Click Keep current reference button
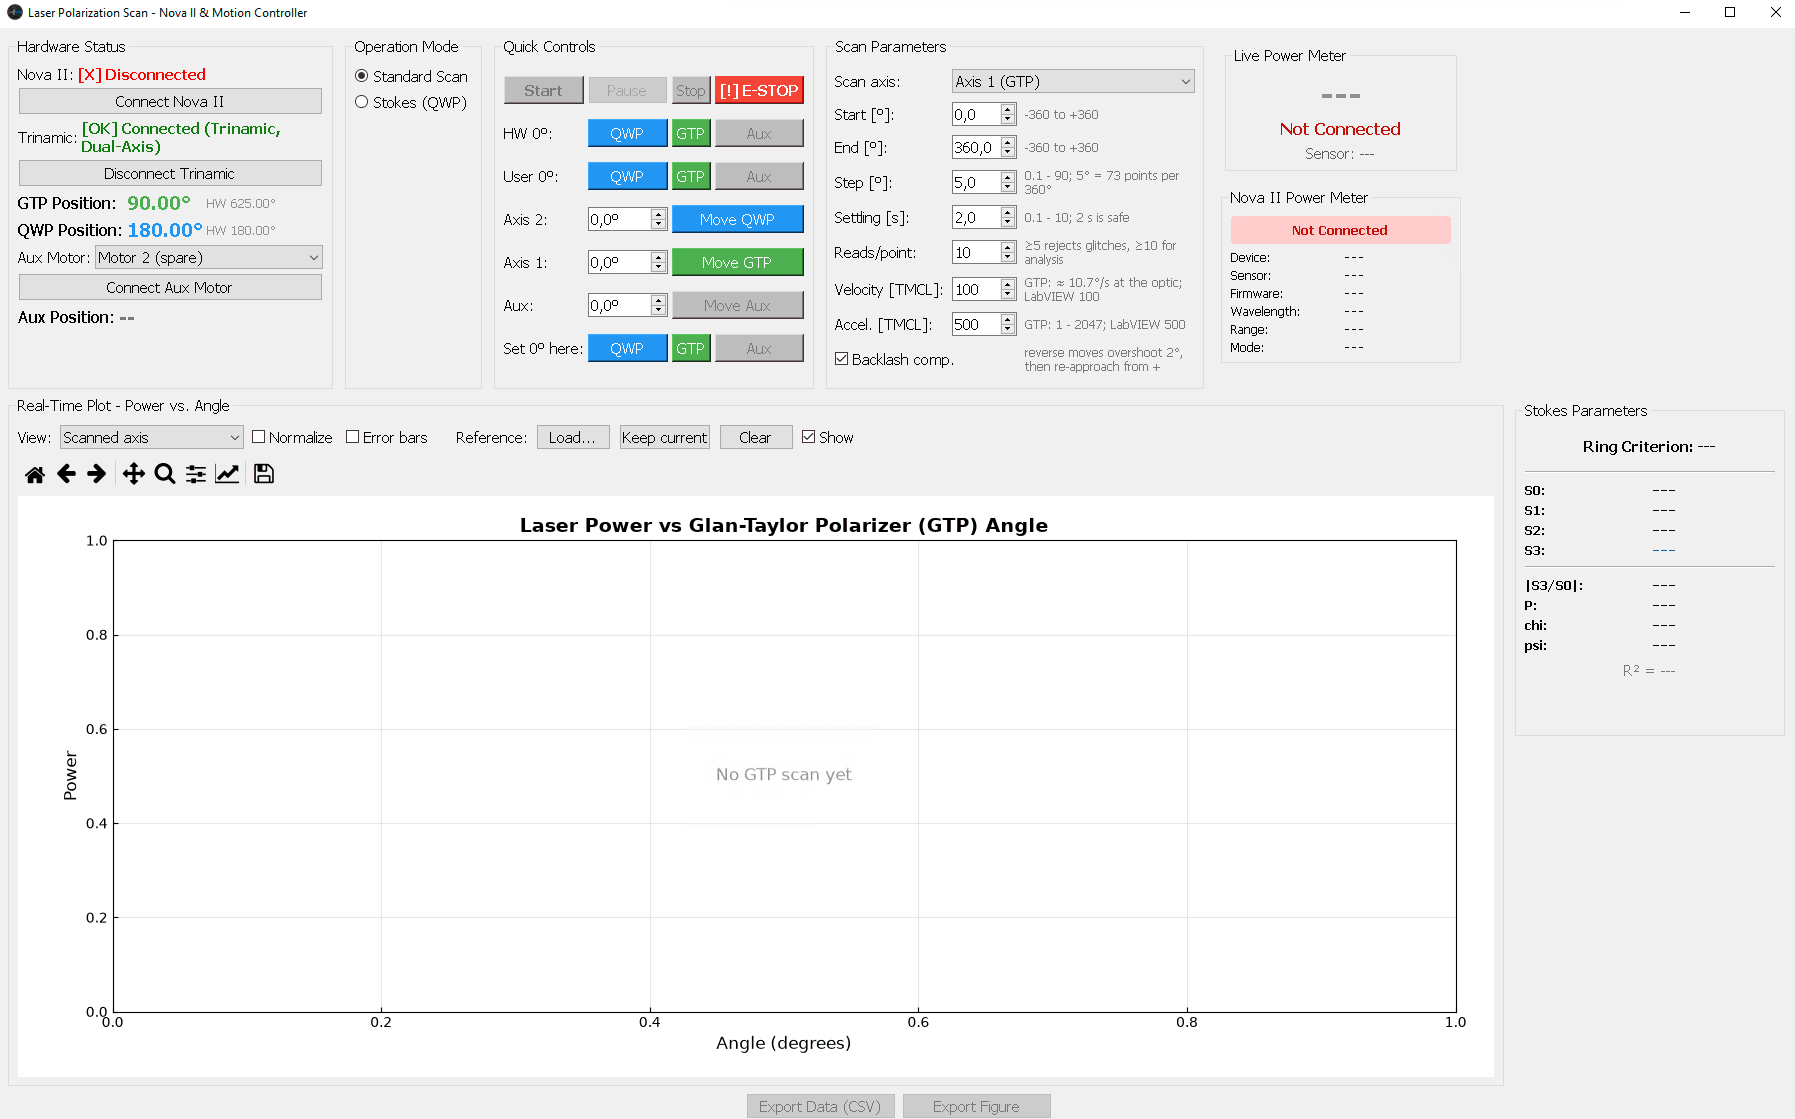 pos(665,437)
